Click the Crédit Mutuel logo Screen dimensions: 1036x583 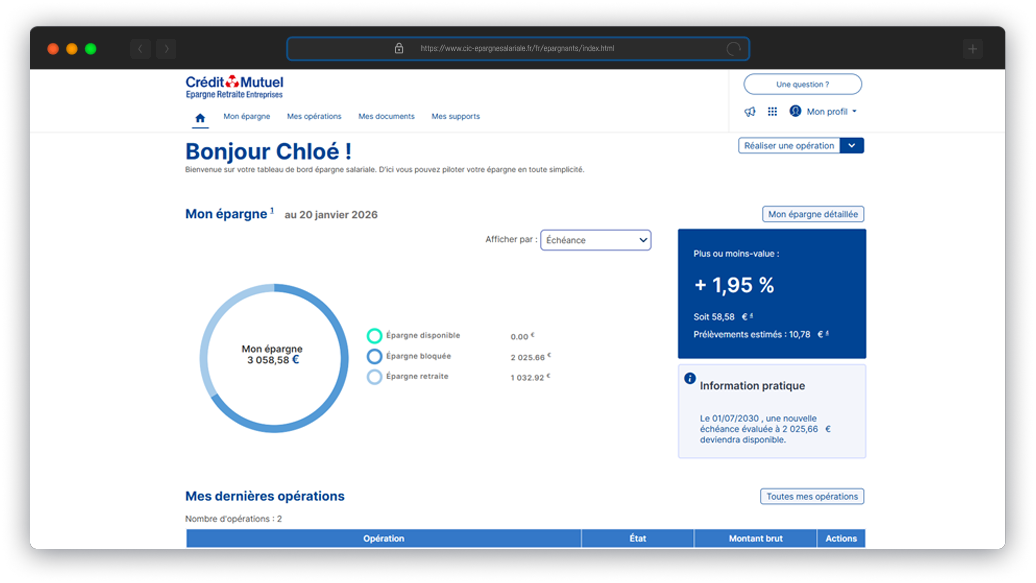(234, 87)
